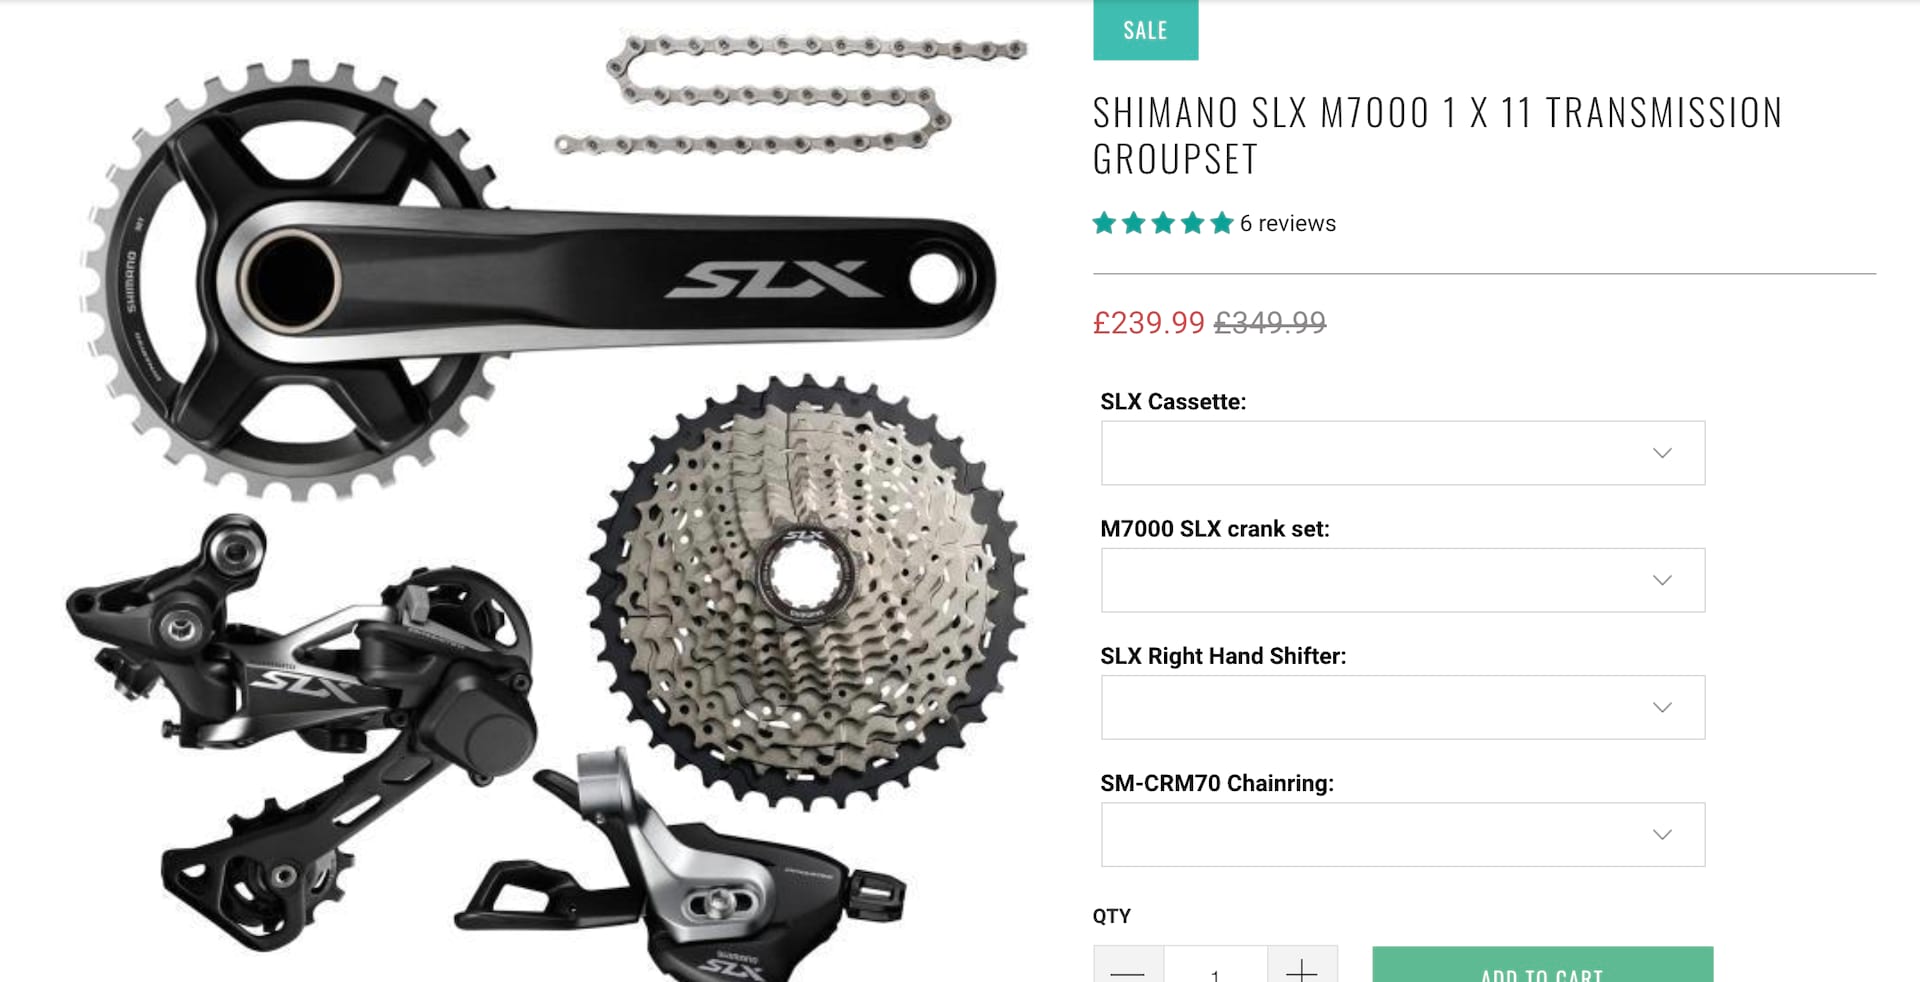Decrease quantity with the minus button

pyautogui.click(x=1128, y=966)
